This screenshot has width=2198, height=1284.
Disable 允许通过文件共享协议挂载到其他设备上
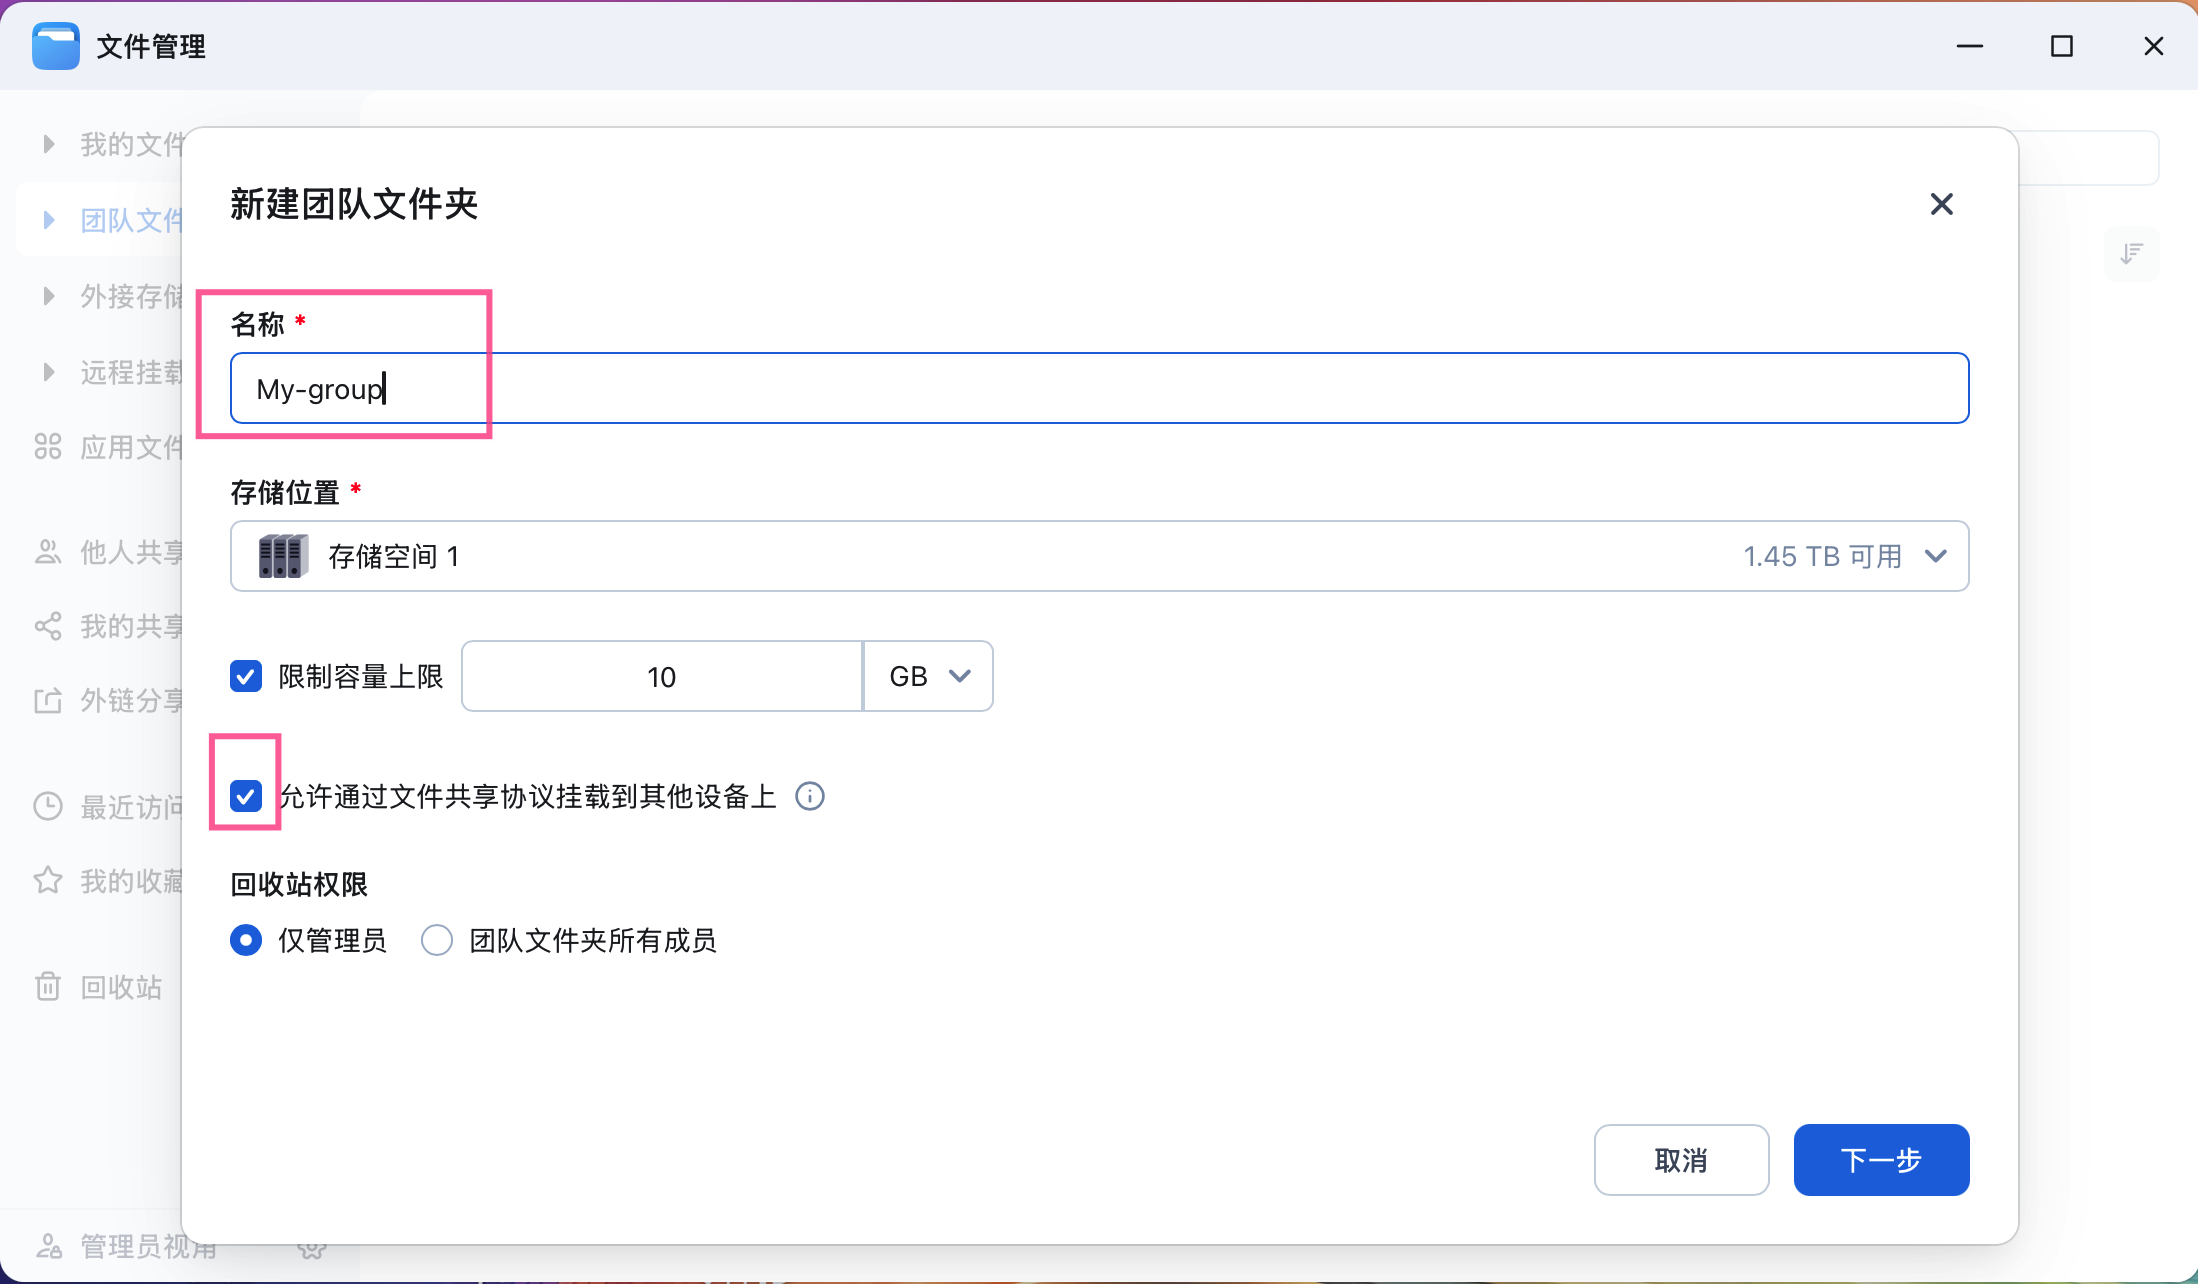click(245, 796)
